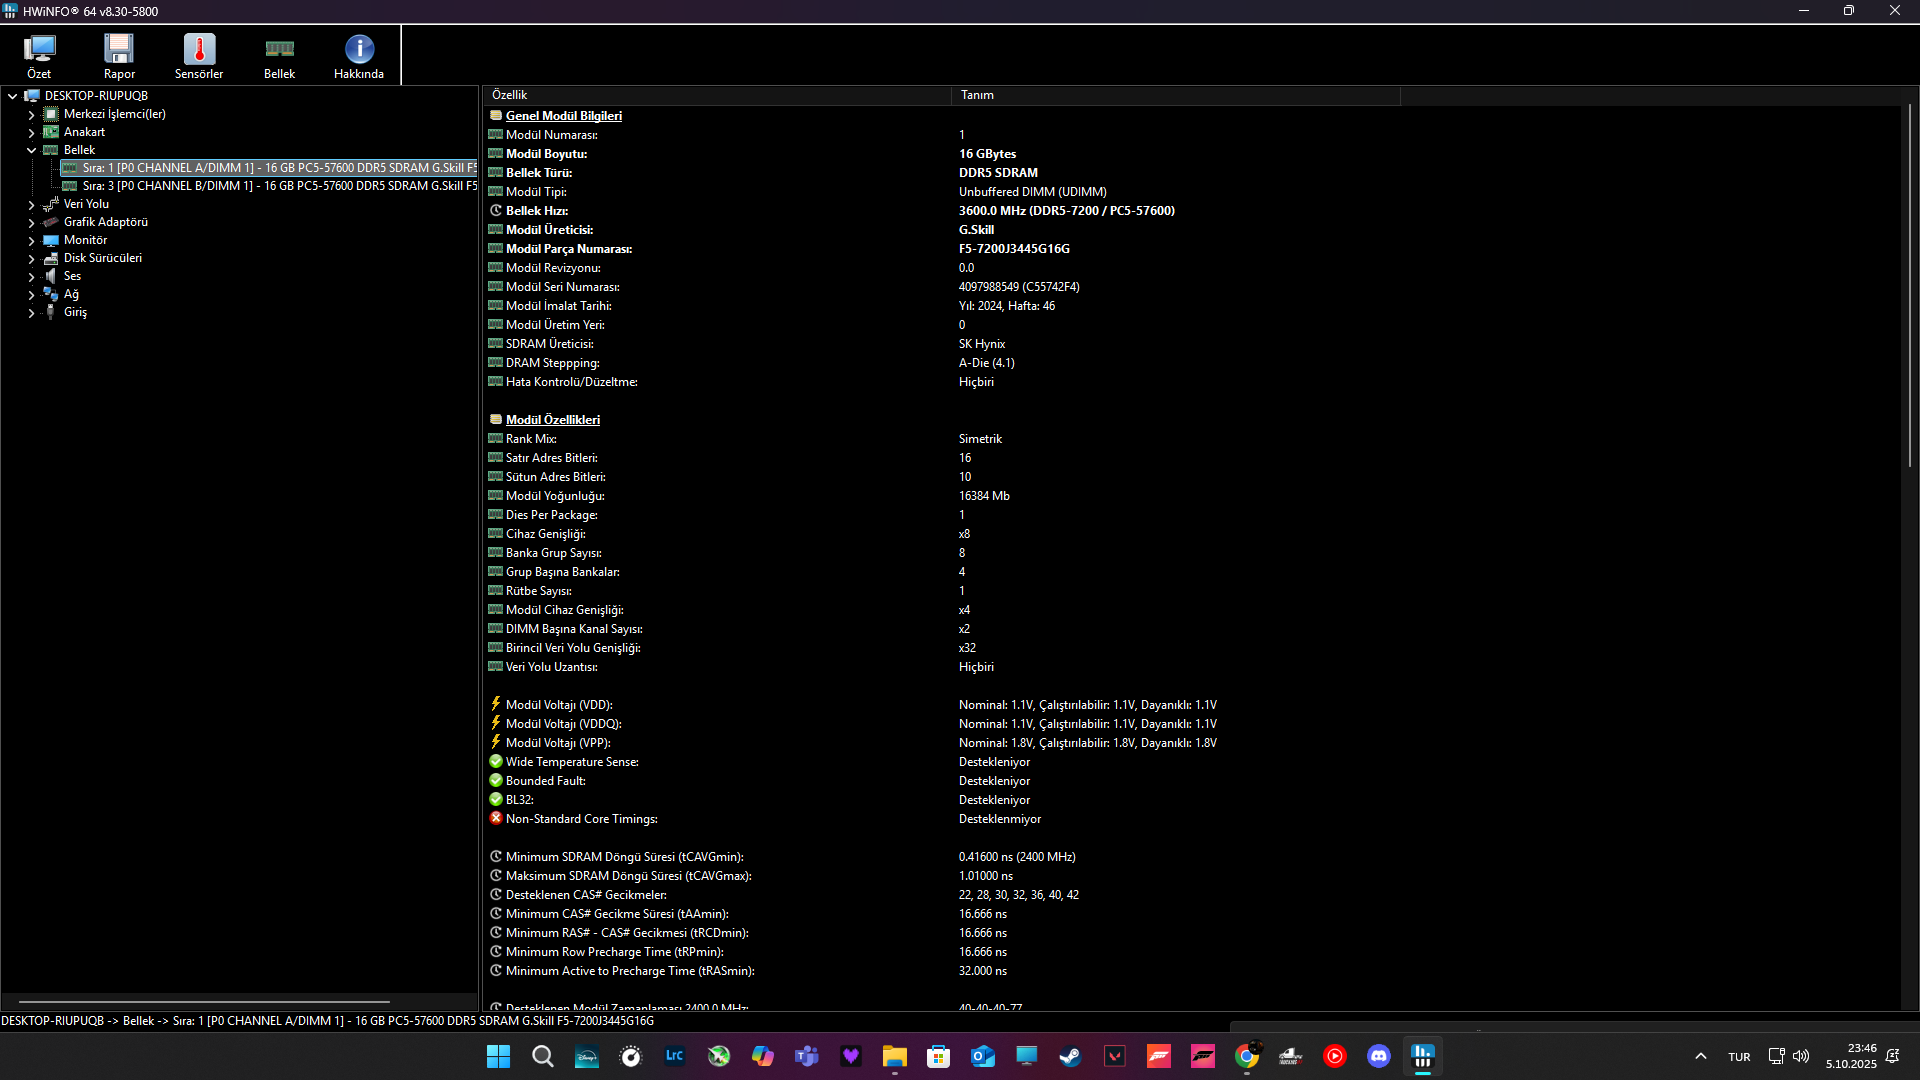Click the Genel Modül Bilgileri heading
1920x1080 pixels.
[x=563, y=116]
